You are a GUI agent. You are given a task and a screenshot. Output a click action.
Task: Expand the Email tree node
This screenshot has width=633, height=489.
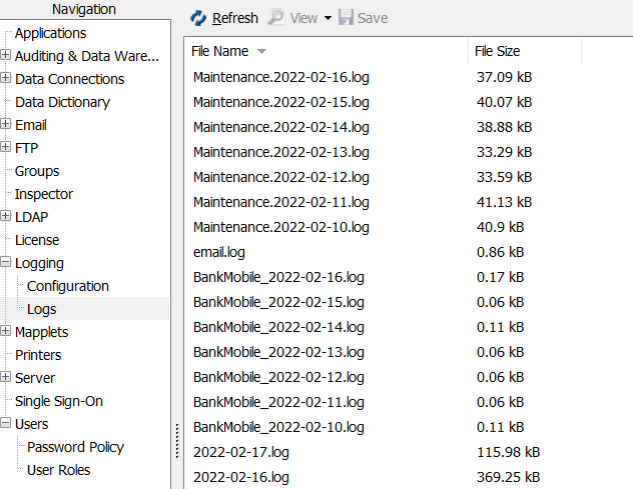tap(6, 125)
